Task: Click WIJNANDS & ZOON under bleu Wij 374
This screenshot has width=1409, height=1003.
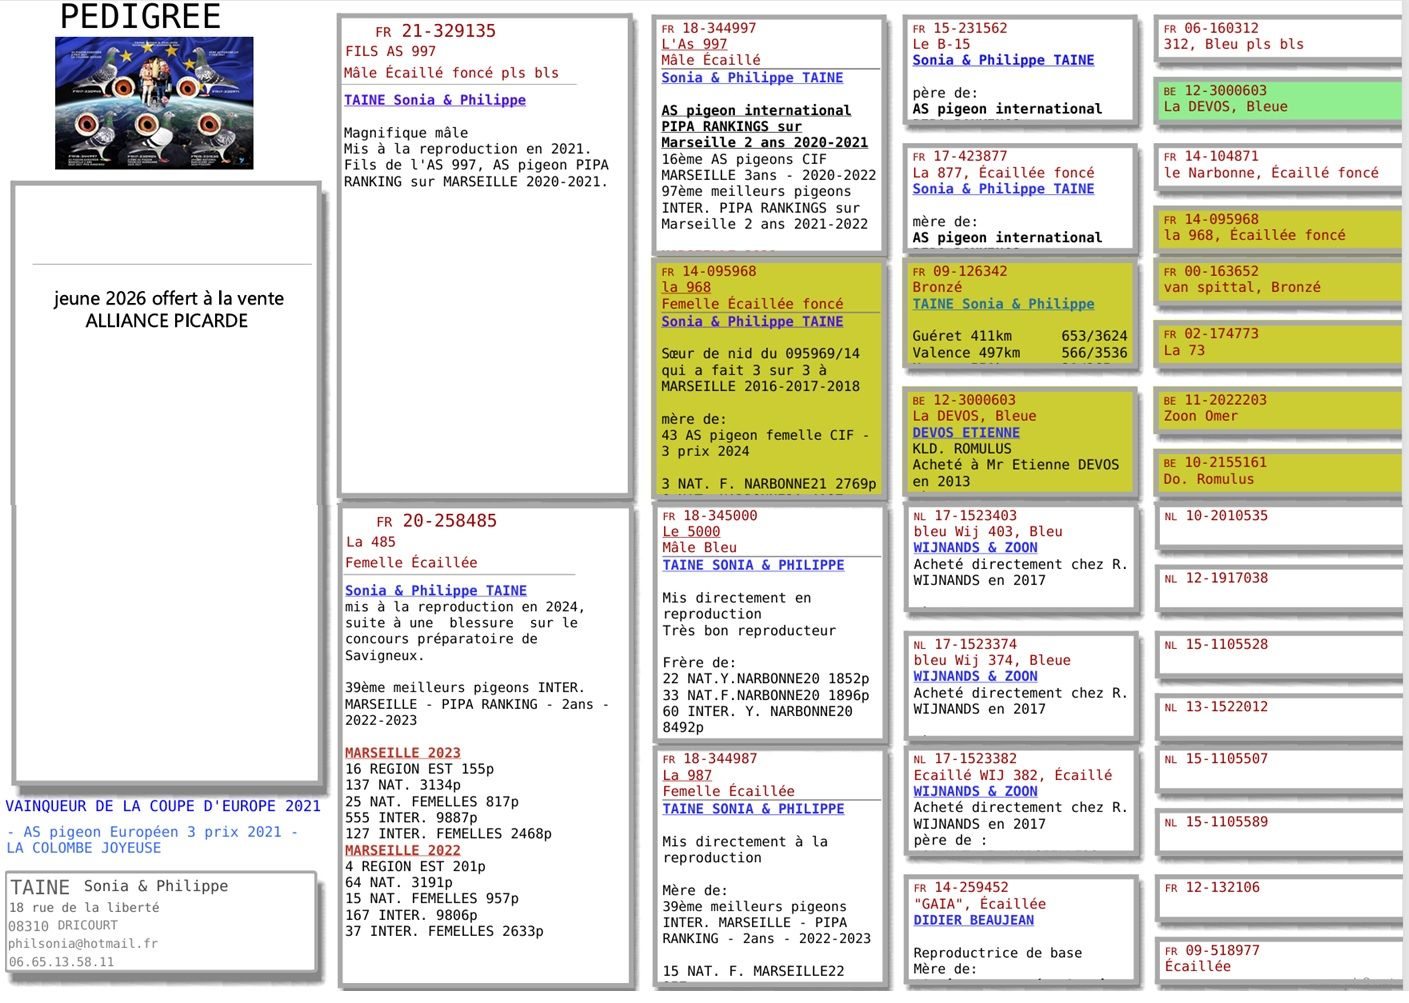Action: tap(975, 677)
